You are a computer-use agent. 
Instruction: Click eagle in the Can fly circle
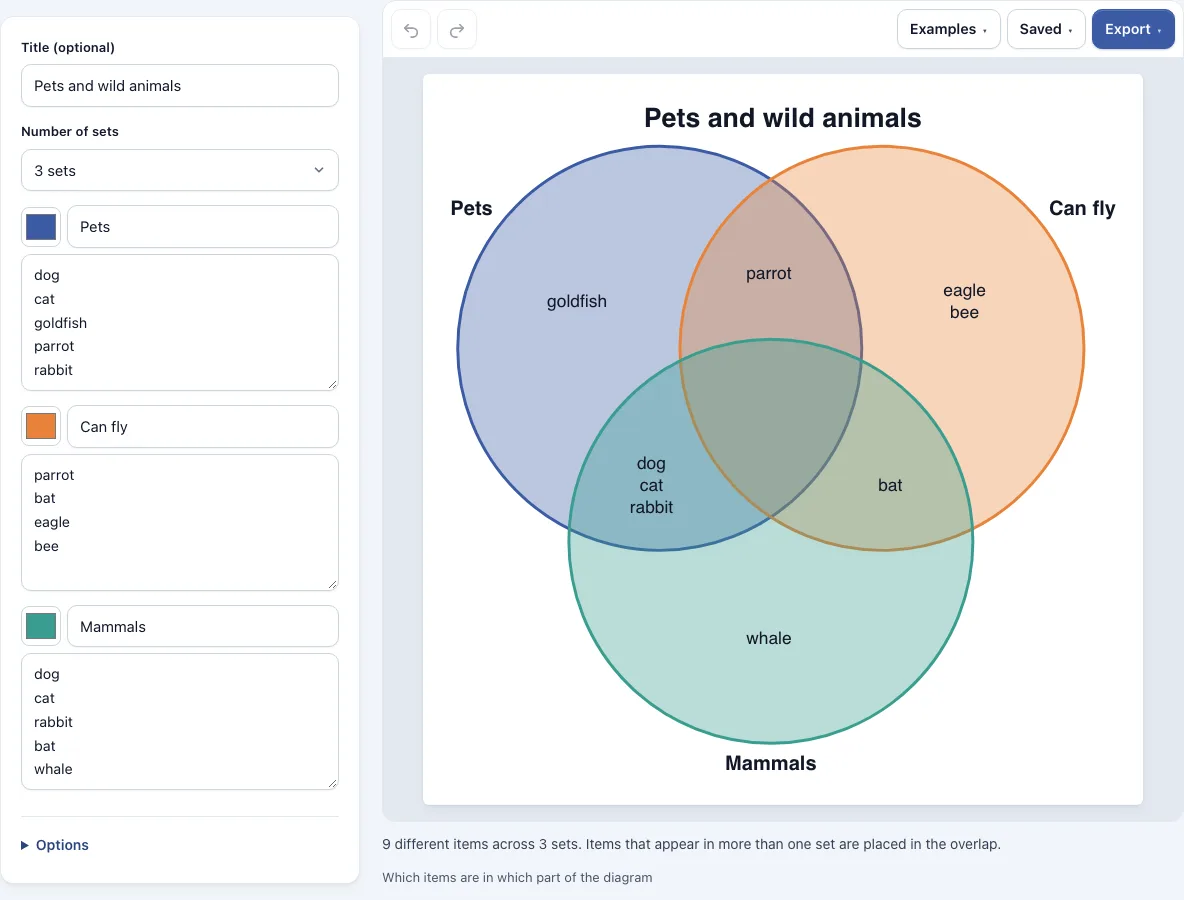pos(964,291)
